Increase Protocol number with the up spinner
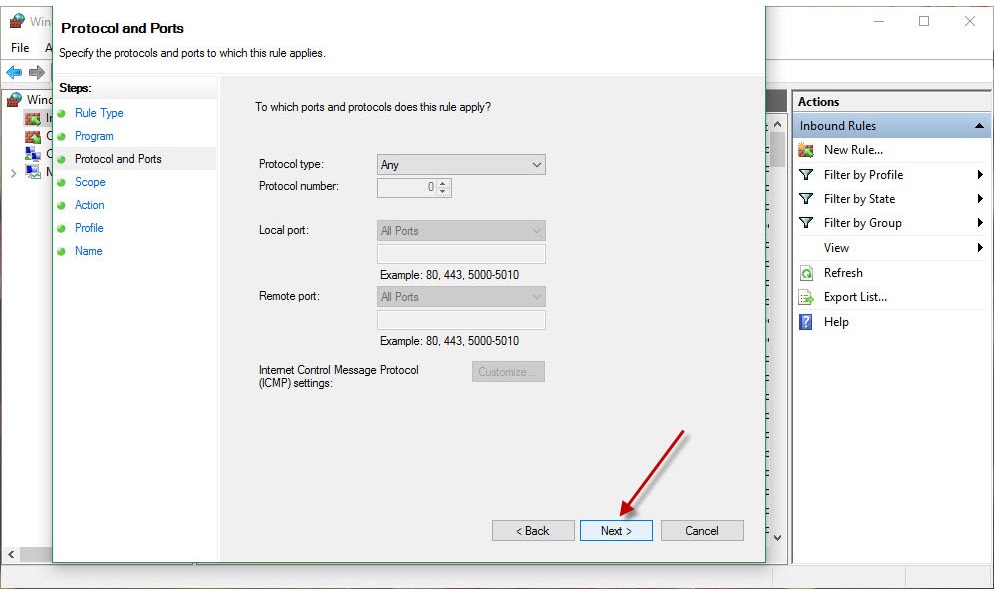Image resolution: width=994 pixels, height=597 pixels. click(x=444, y=183)
